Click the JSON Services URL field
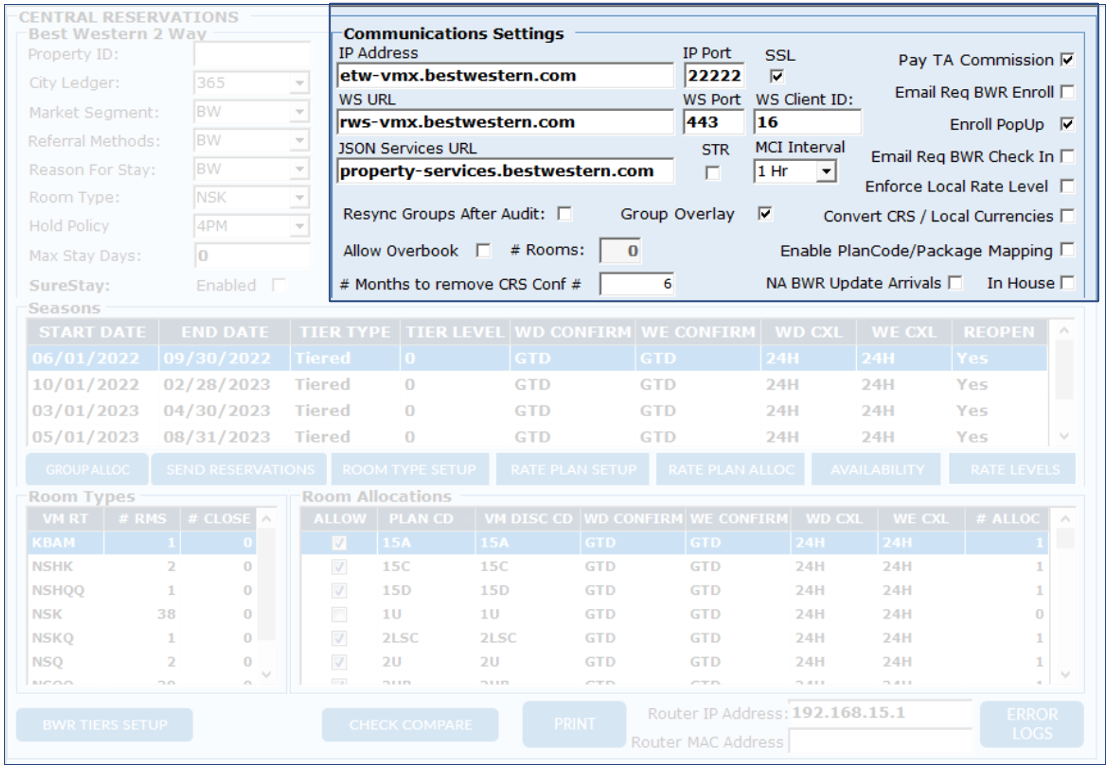Viewport: 1111px width, 770px height. pos(505,171)
